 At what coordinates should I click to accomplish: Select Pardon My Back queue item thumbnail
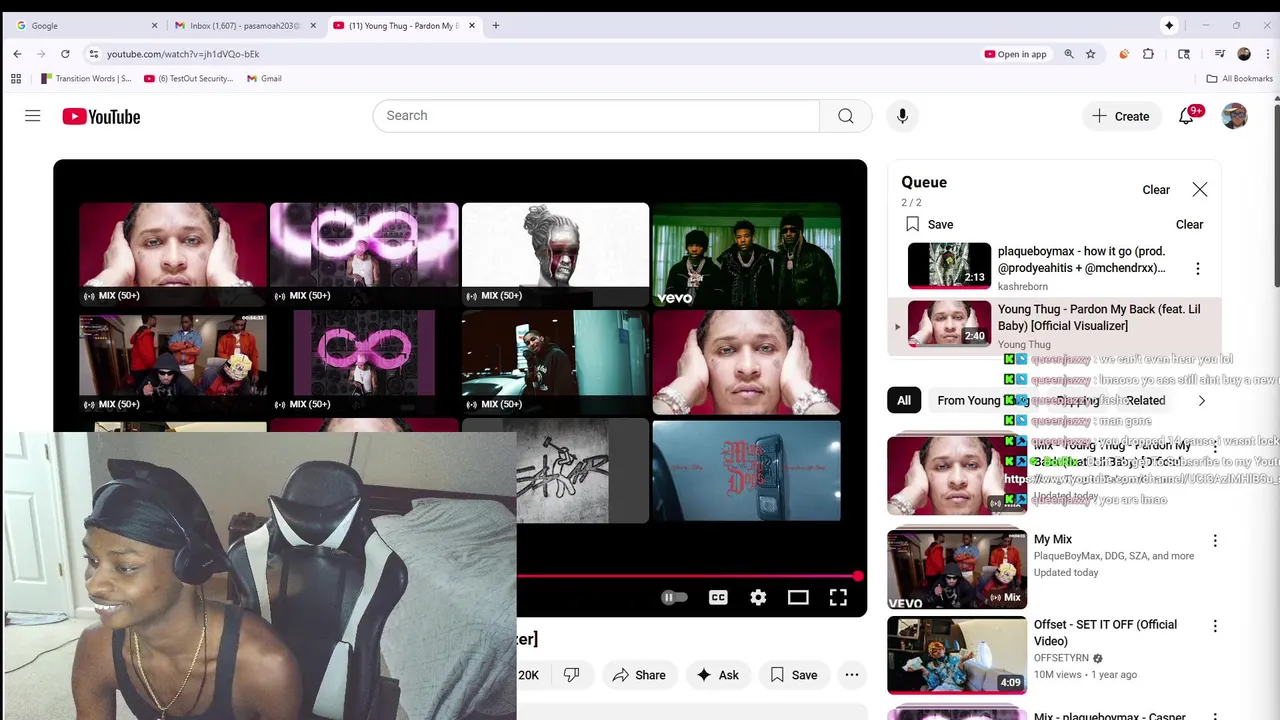point(949,323)
